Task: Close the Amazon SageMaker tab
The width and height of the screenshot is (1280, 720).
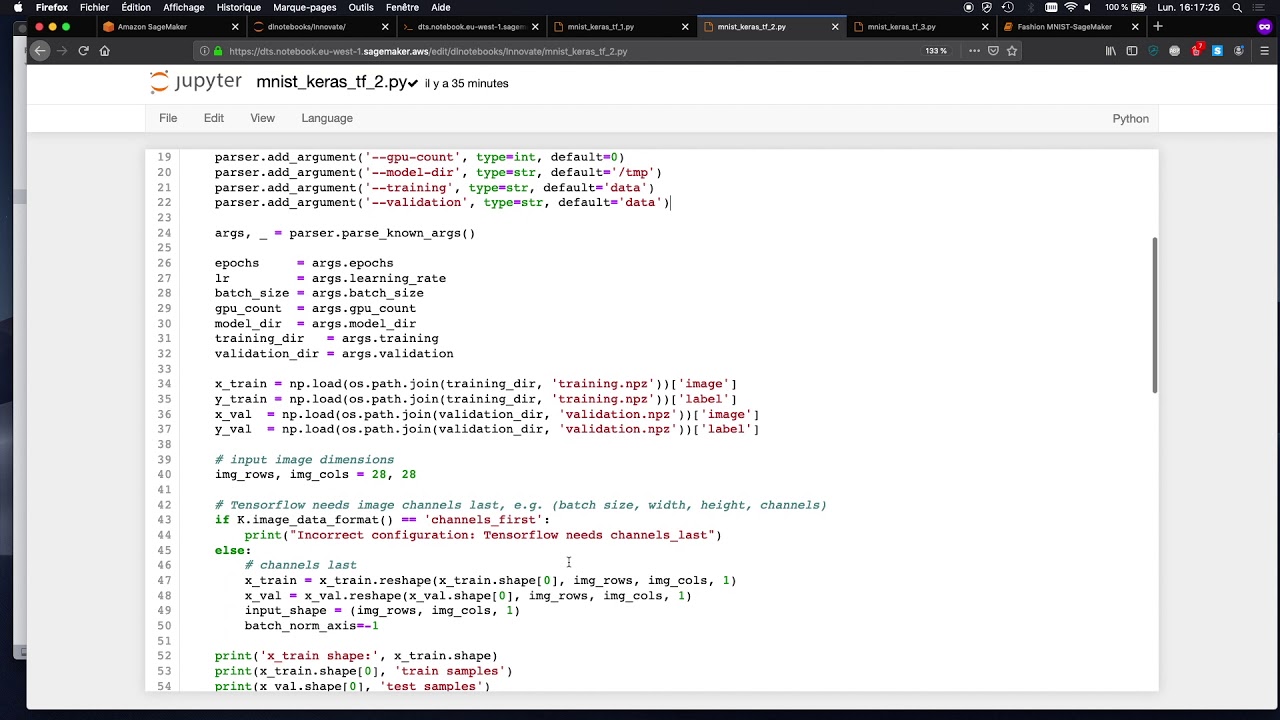Action: (x=235, y=27)
